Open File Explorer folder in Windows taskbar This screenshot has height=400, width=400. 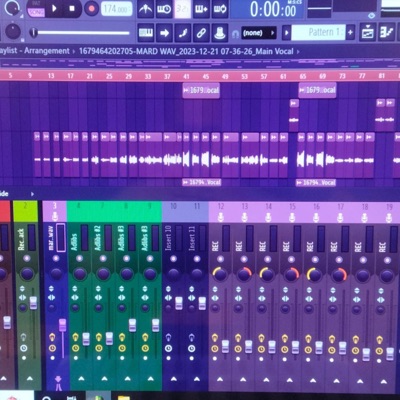tap(124, 397)
